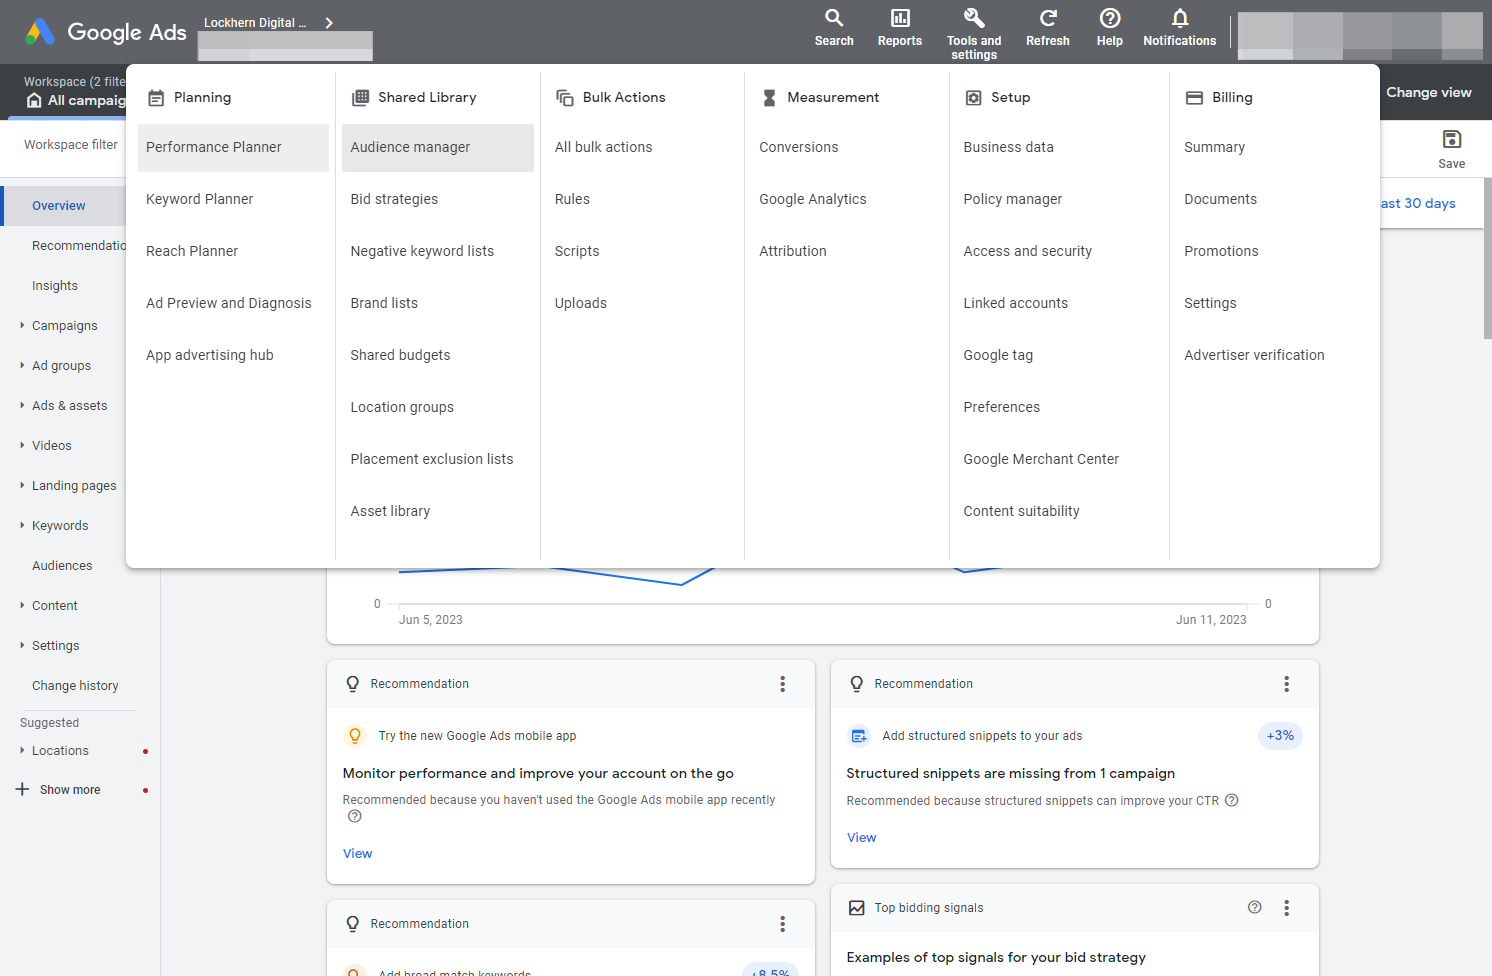Click the Refresh arrow icon
The image size is (1492, 976).
tap(1048, 18)
